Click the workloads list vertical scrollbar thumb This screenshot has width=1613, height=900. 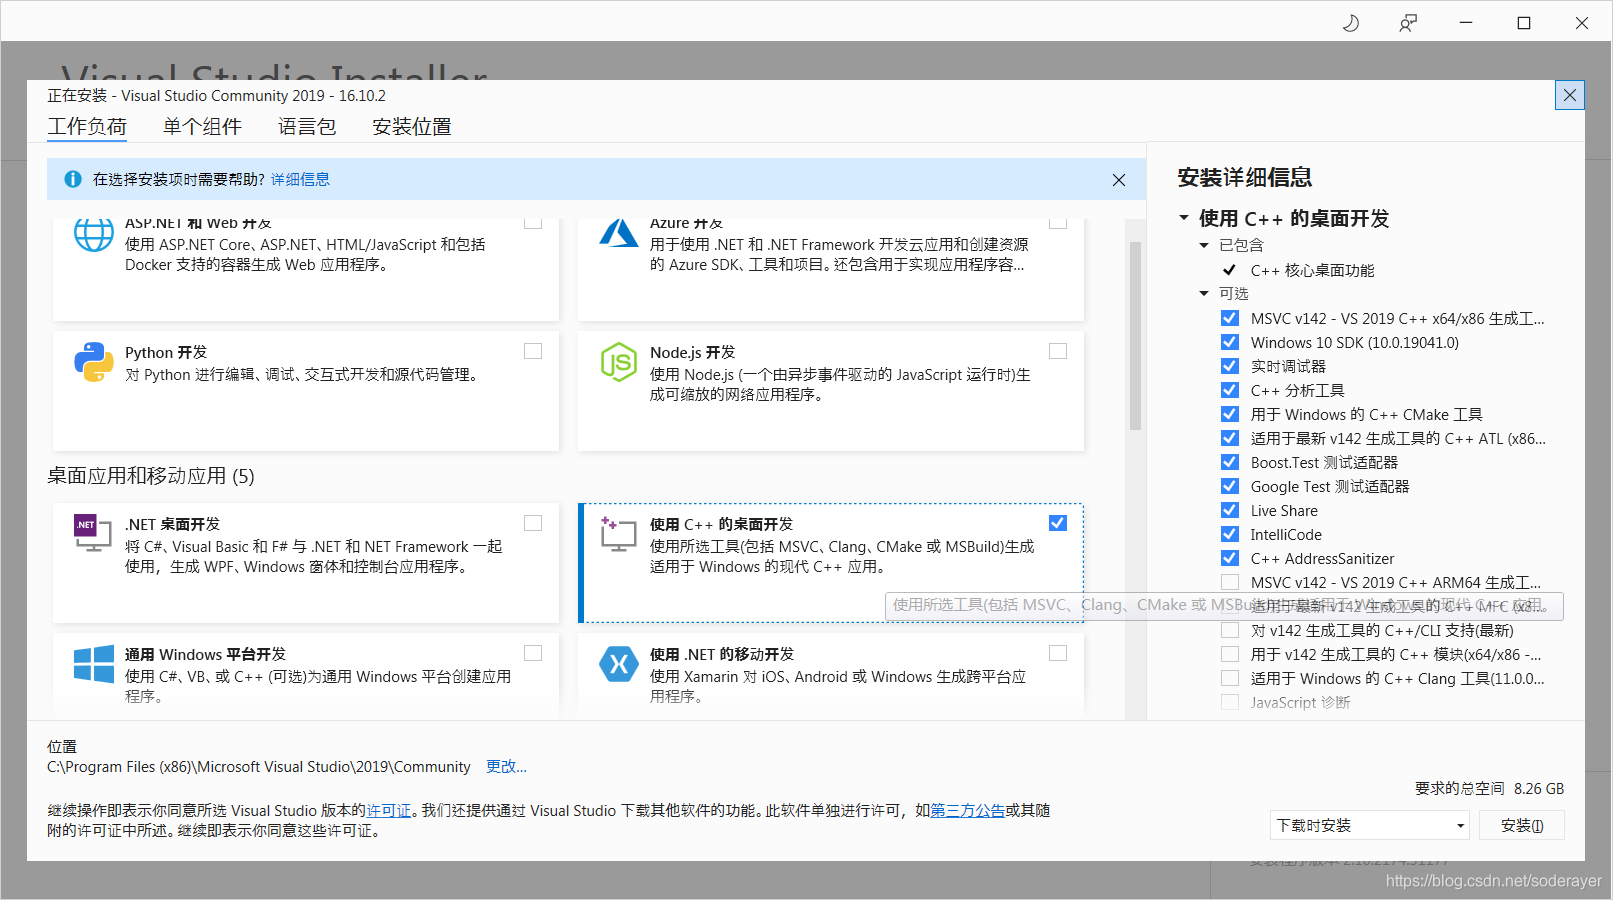1135,335
